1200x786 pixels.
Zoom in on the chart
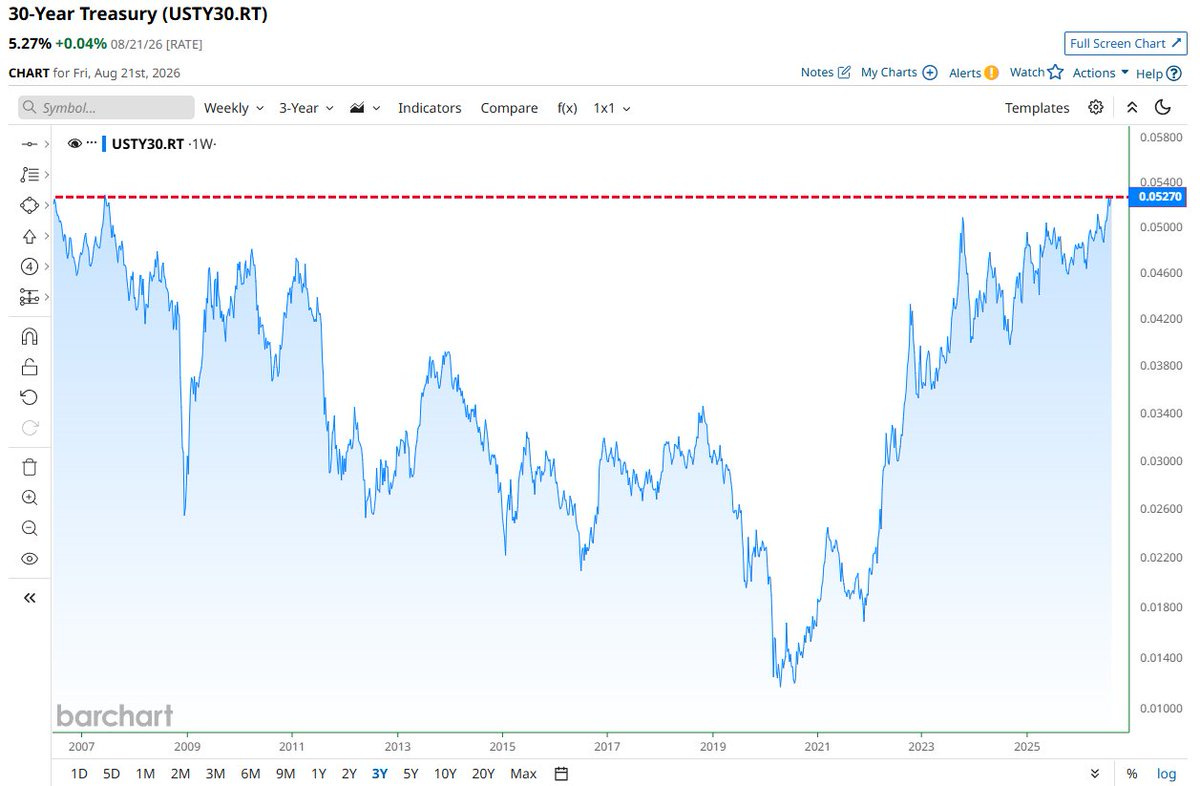29,497
